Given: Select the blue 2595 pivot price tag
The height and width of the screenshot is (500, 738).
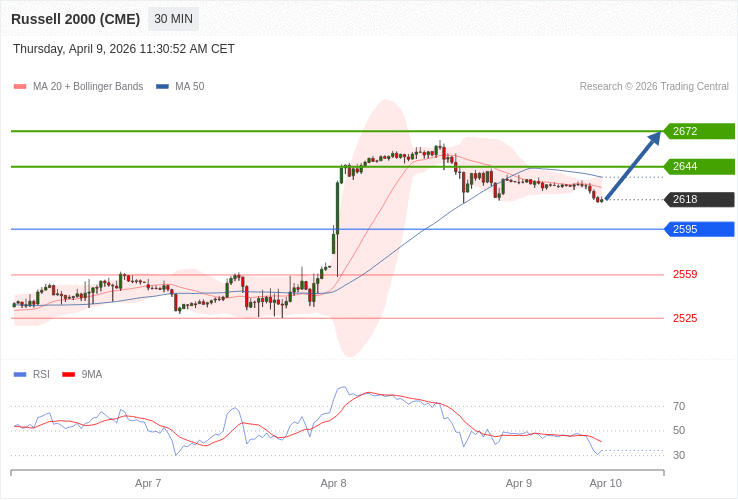Looking at the screenshot, I should click(699, 229).
